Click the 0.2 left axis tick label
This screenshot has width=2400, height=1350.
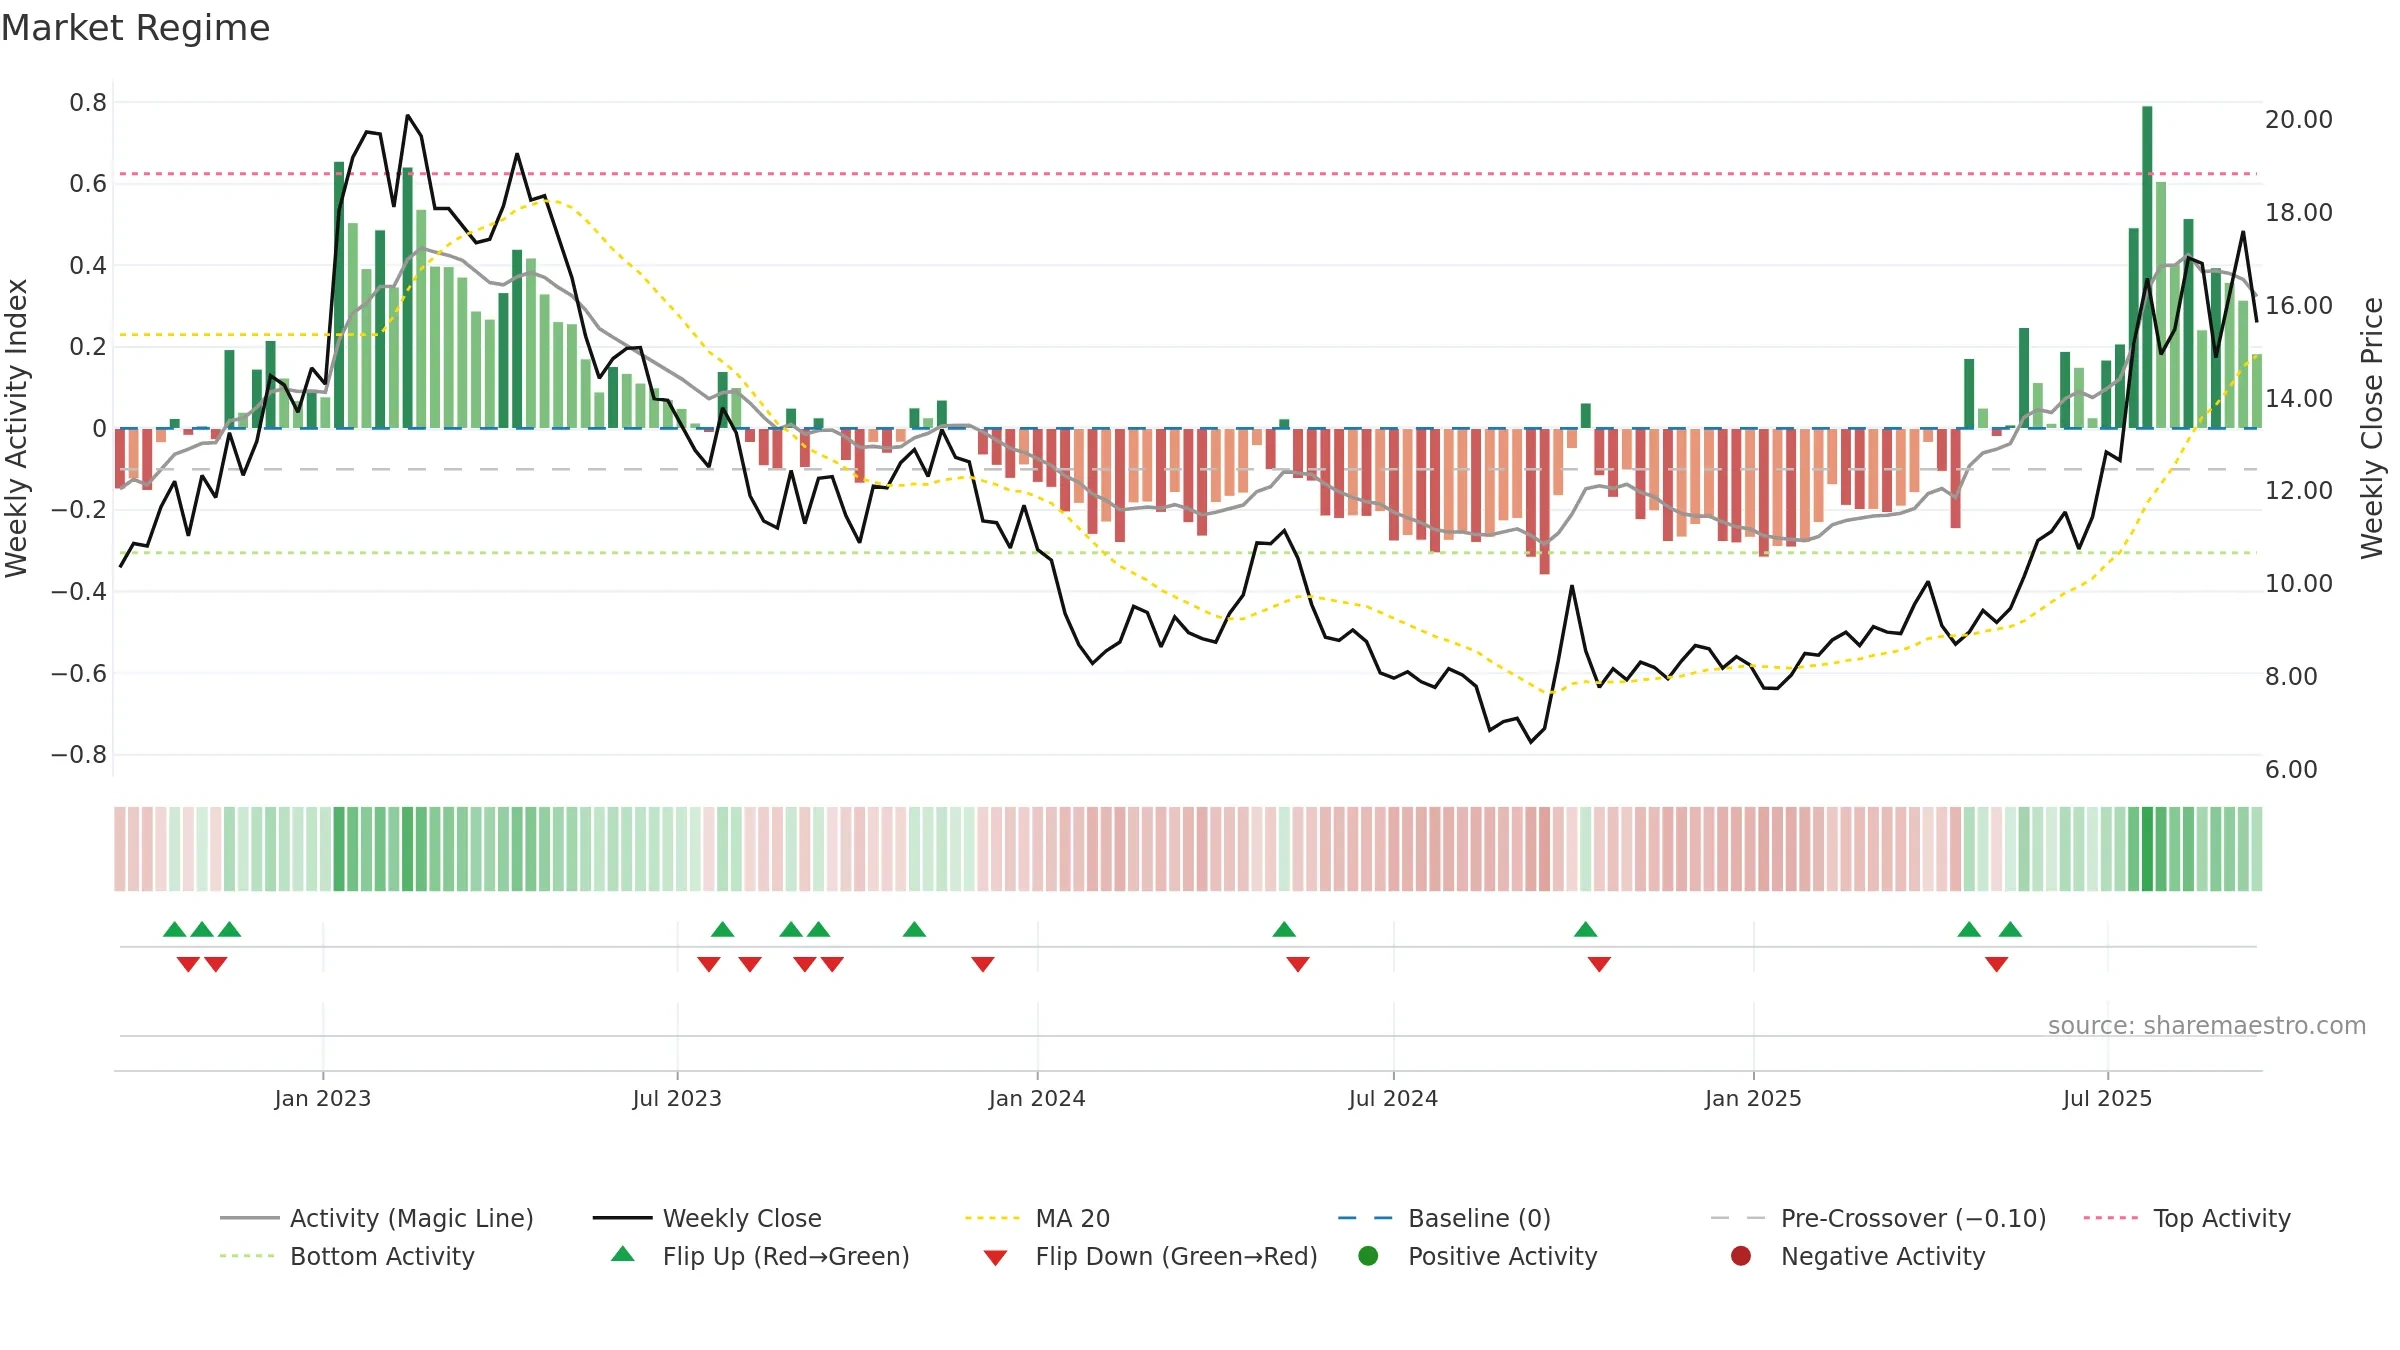88,346
